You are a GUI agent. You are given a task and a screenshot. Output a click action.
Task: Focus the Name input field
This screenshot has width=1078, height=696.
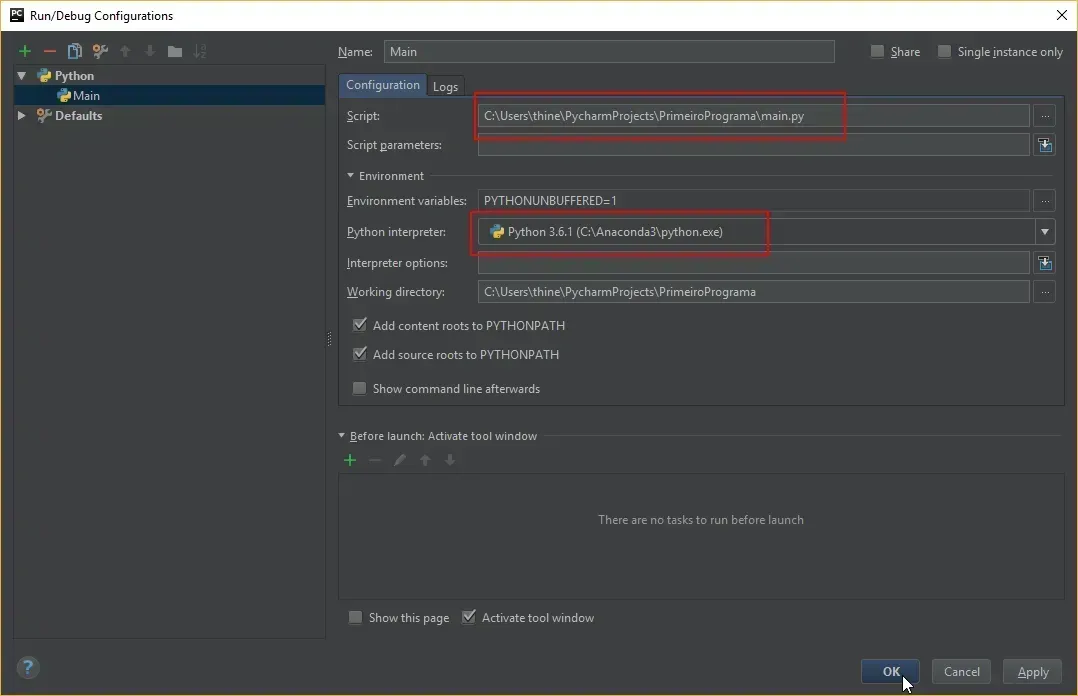(x=609, y=52)
